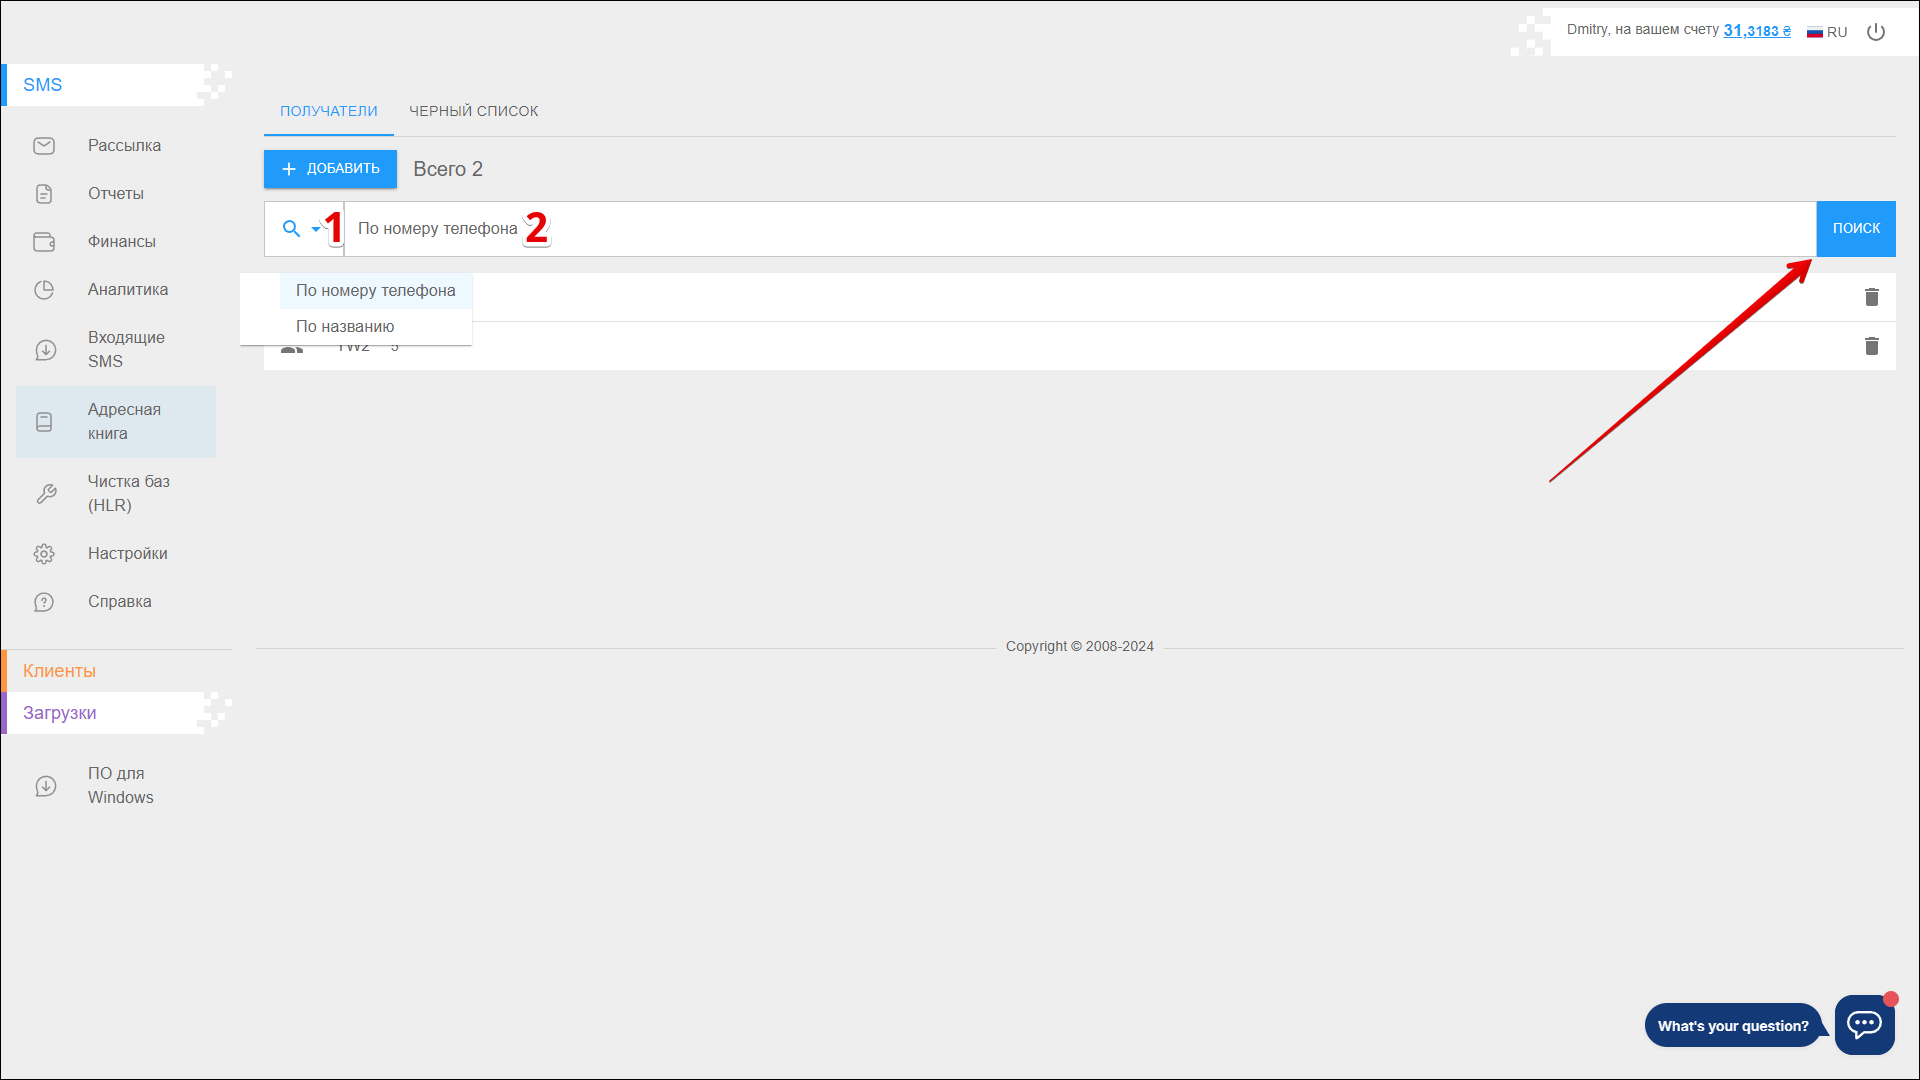Open Чистка баз (HLR) wrench icon
1920x1080 pixels.
point(46,494)
